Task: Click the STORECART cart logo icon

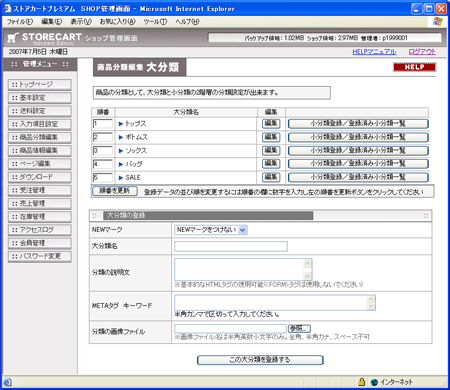Action: (x=13, y=38)
